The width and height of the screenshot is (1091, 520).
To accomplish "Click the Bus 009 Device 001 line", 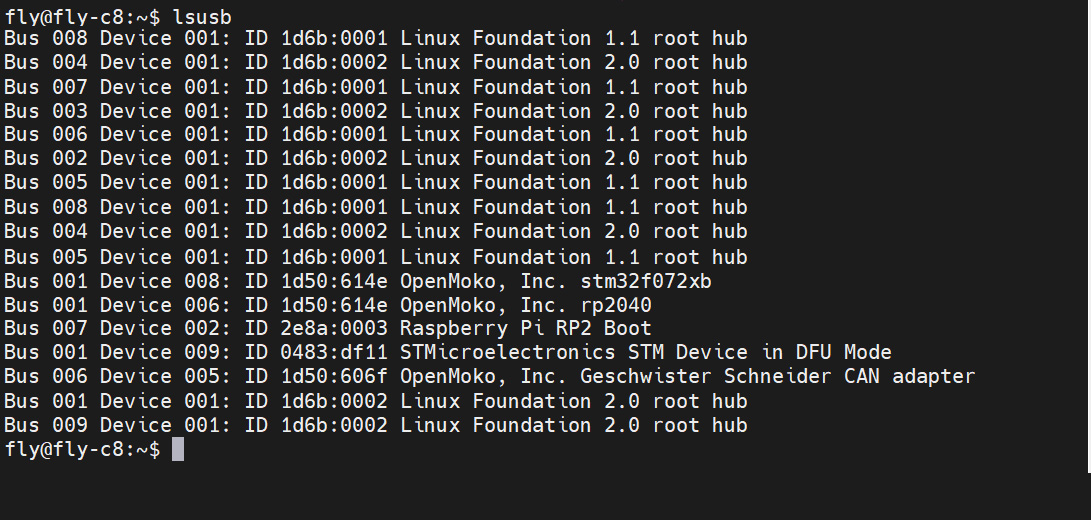I will click(x=375, y=425).
